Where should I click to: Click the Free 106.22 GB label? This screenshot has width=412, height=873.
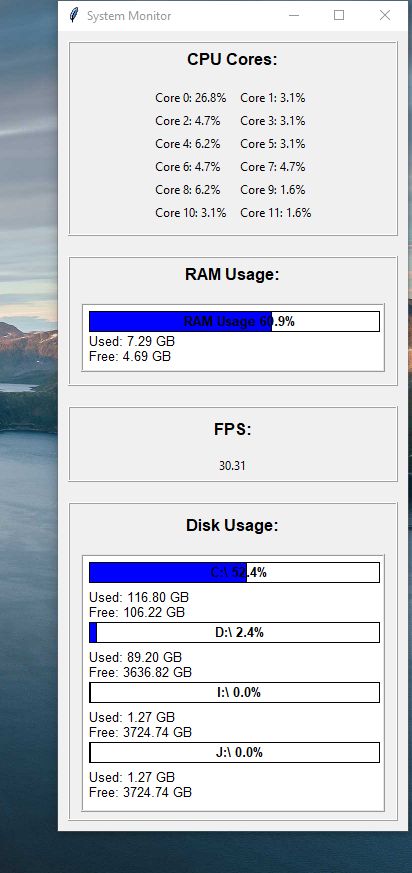point(137,612)
